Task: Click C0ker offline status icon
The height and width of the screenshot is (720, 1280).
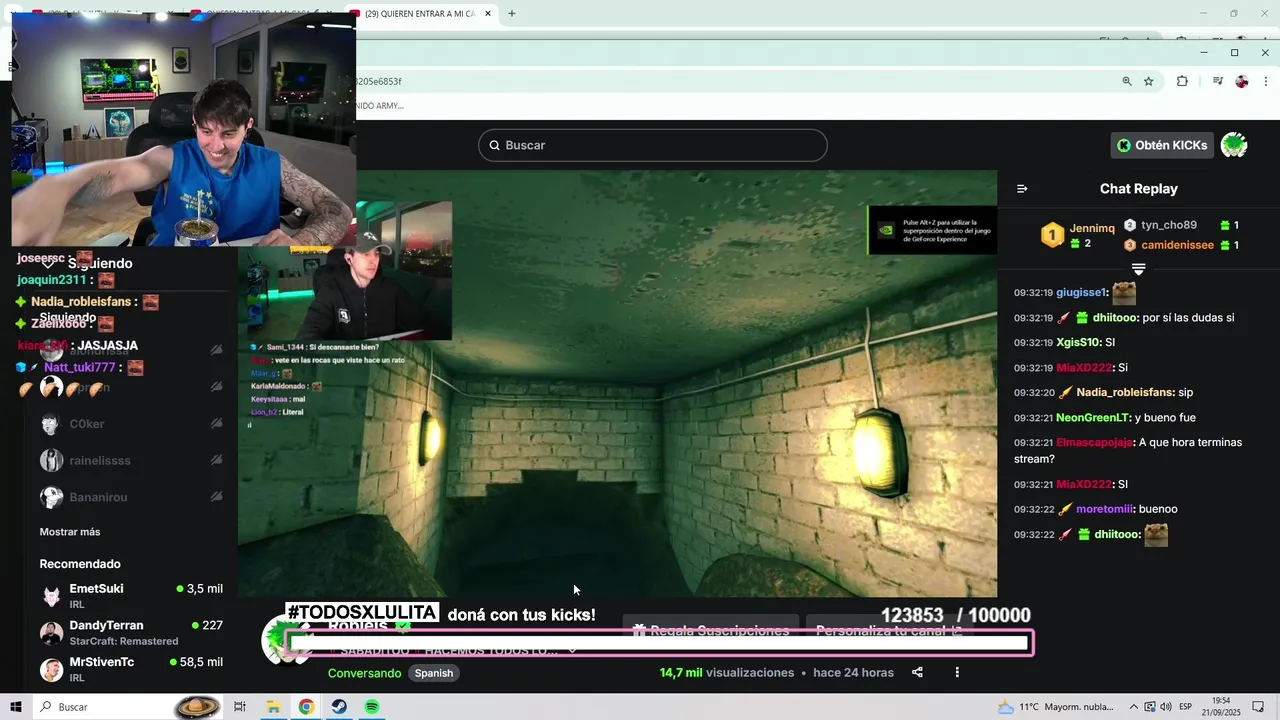Action: pos(216,424)
